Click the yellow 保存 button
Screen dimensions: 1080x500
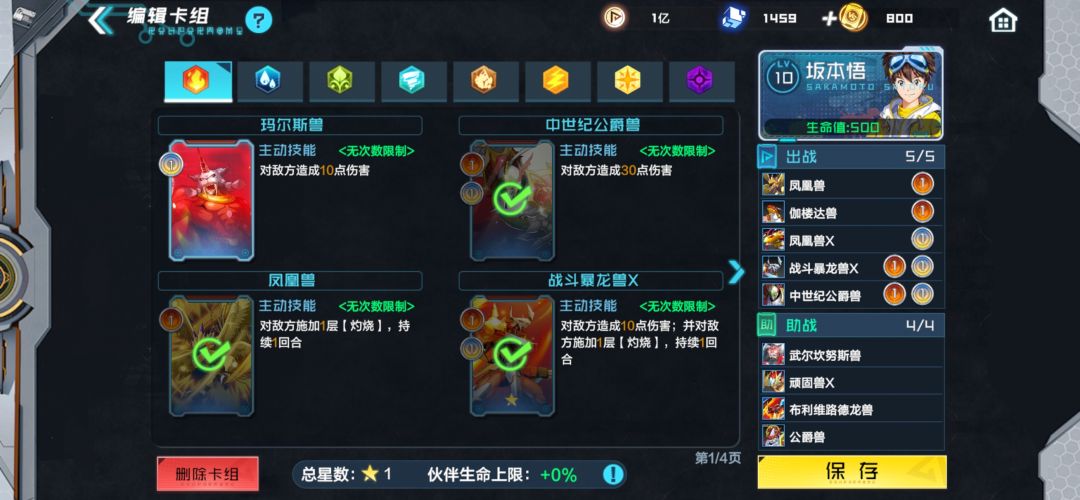pos(852,472)
